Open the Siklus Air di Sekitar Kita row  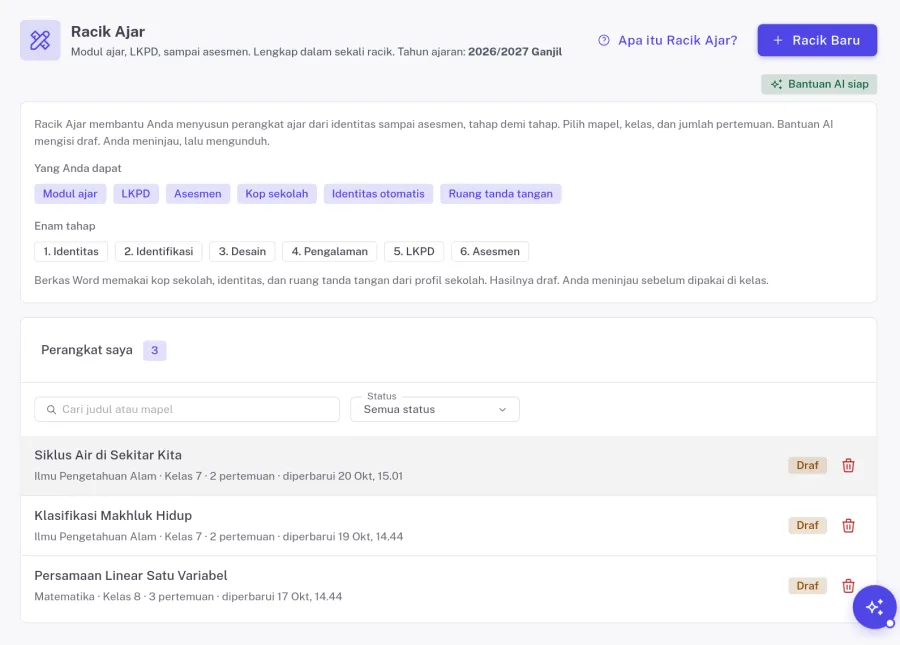click(x=448, y=465)
